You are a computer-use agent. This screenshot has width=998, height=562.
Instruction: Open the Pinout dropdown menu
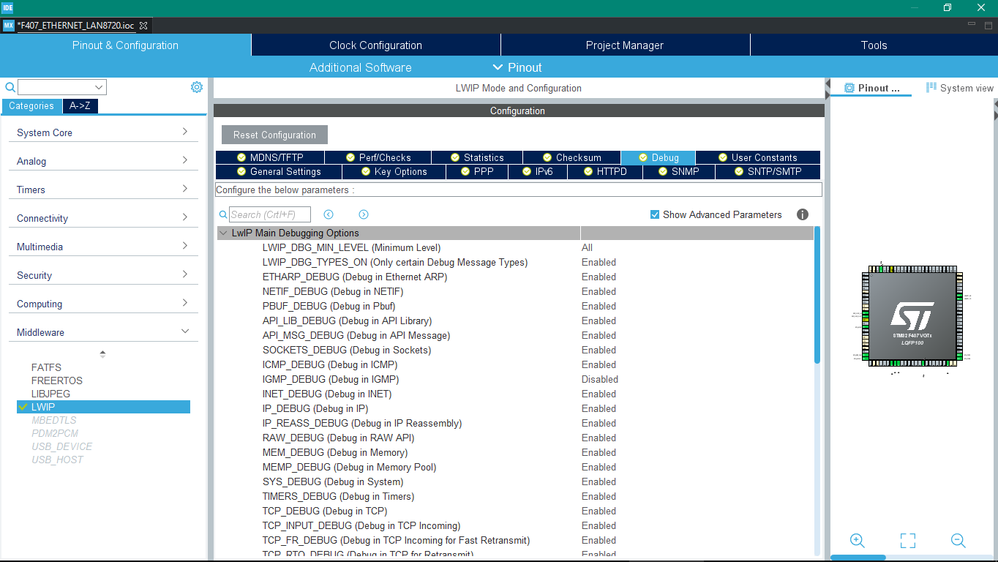tap(517, 67)
